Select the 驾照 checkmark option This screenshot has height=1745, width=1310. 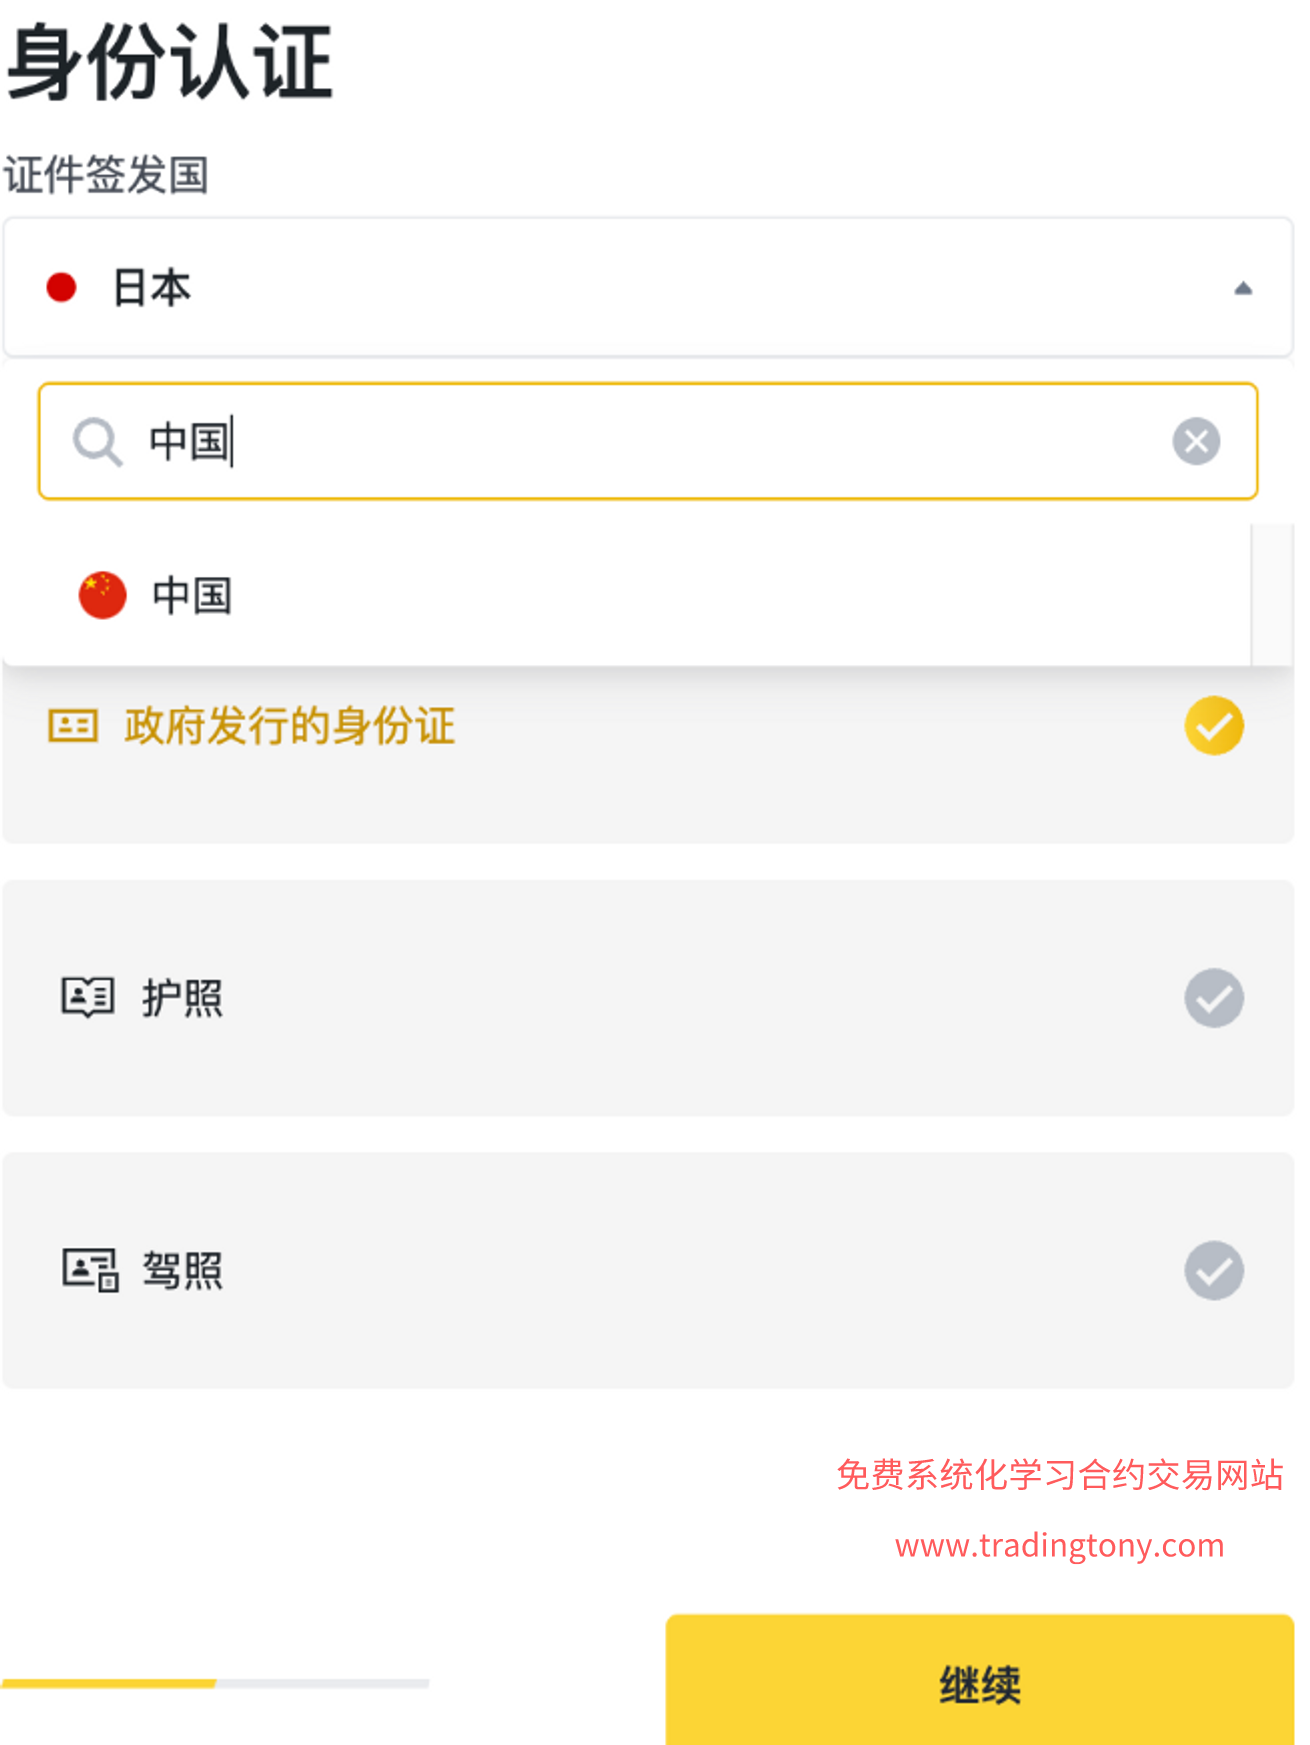1214,1270
